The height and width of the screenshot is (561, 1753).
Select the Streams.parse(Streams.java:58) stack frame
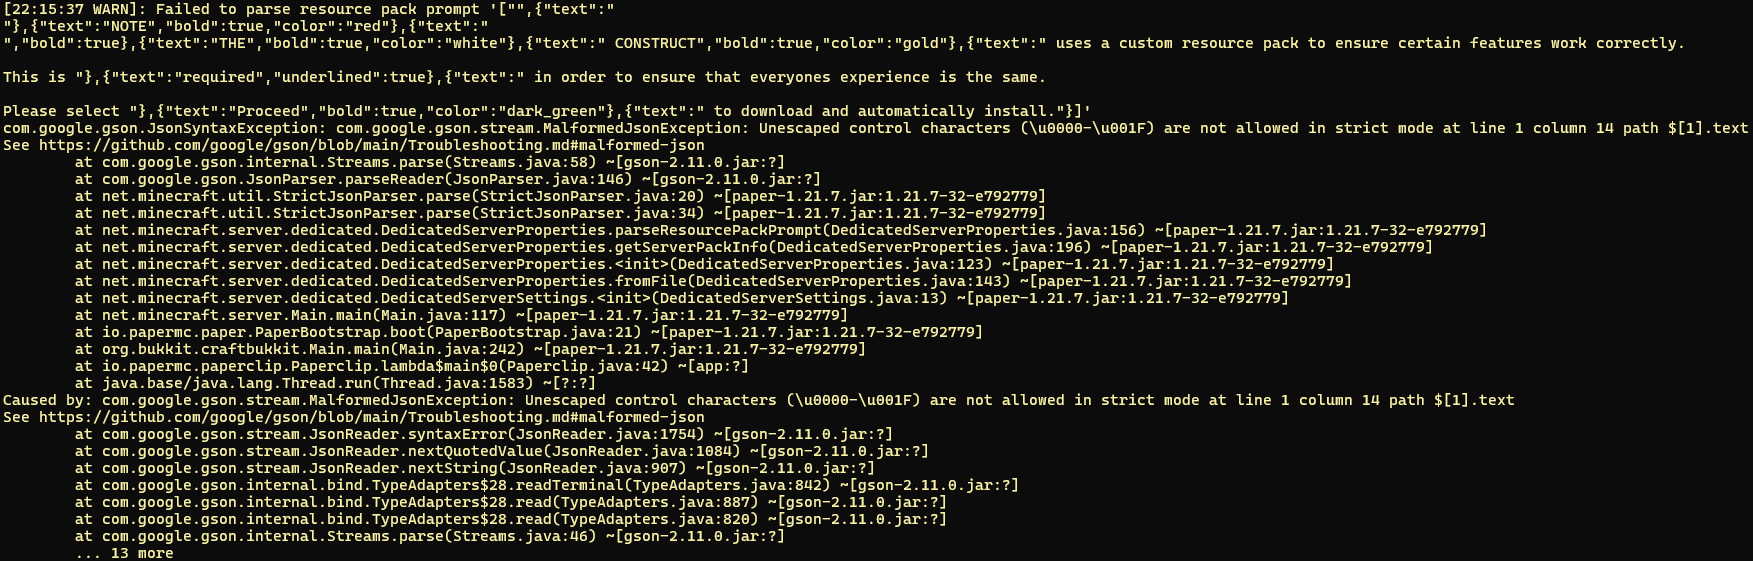click(429, 162)
